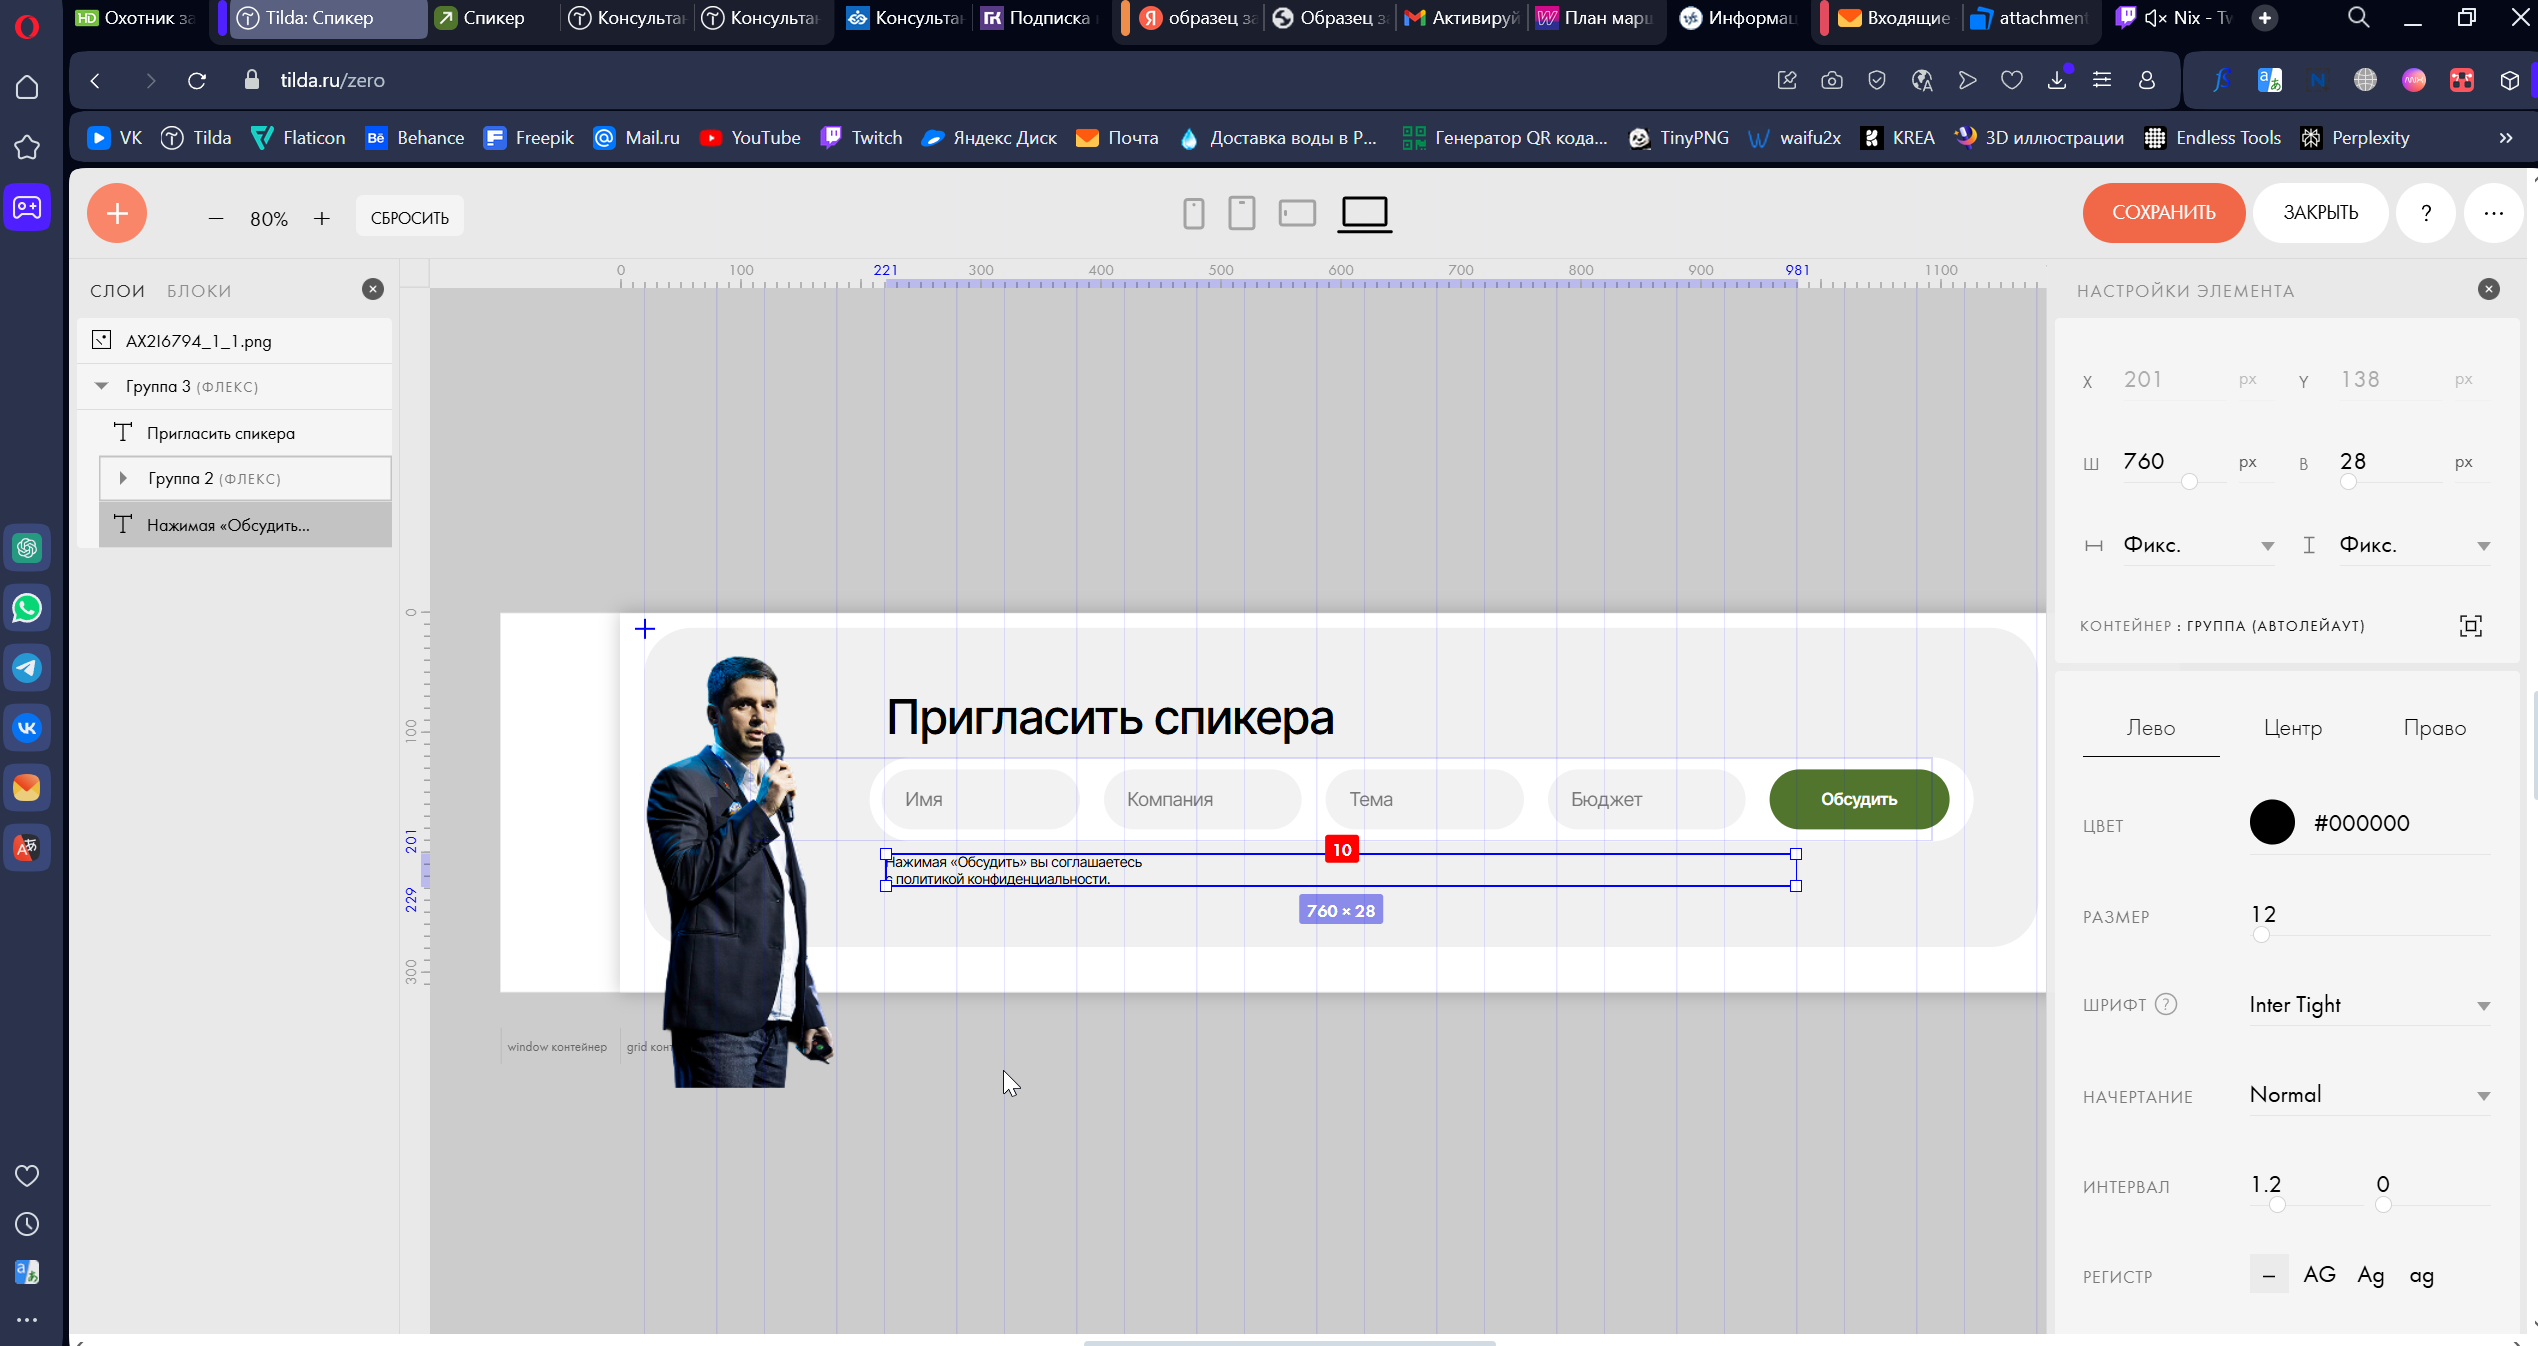Take a snapshot with the camera icon
The width and height of the screenshot is (2538, 1346).
1832,80
